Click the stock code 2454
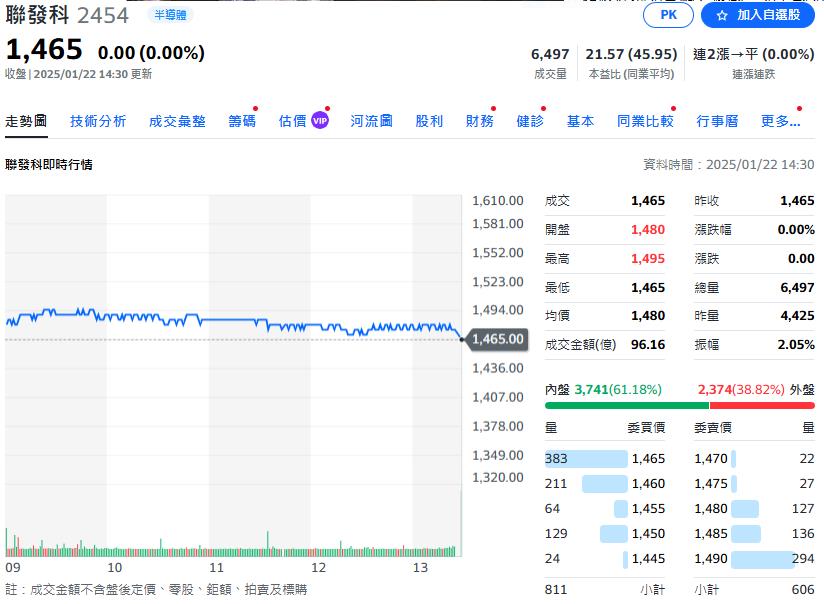The image size is (824, 604). click(103, 15)
